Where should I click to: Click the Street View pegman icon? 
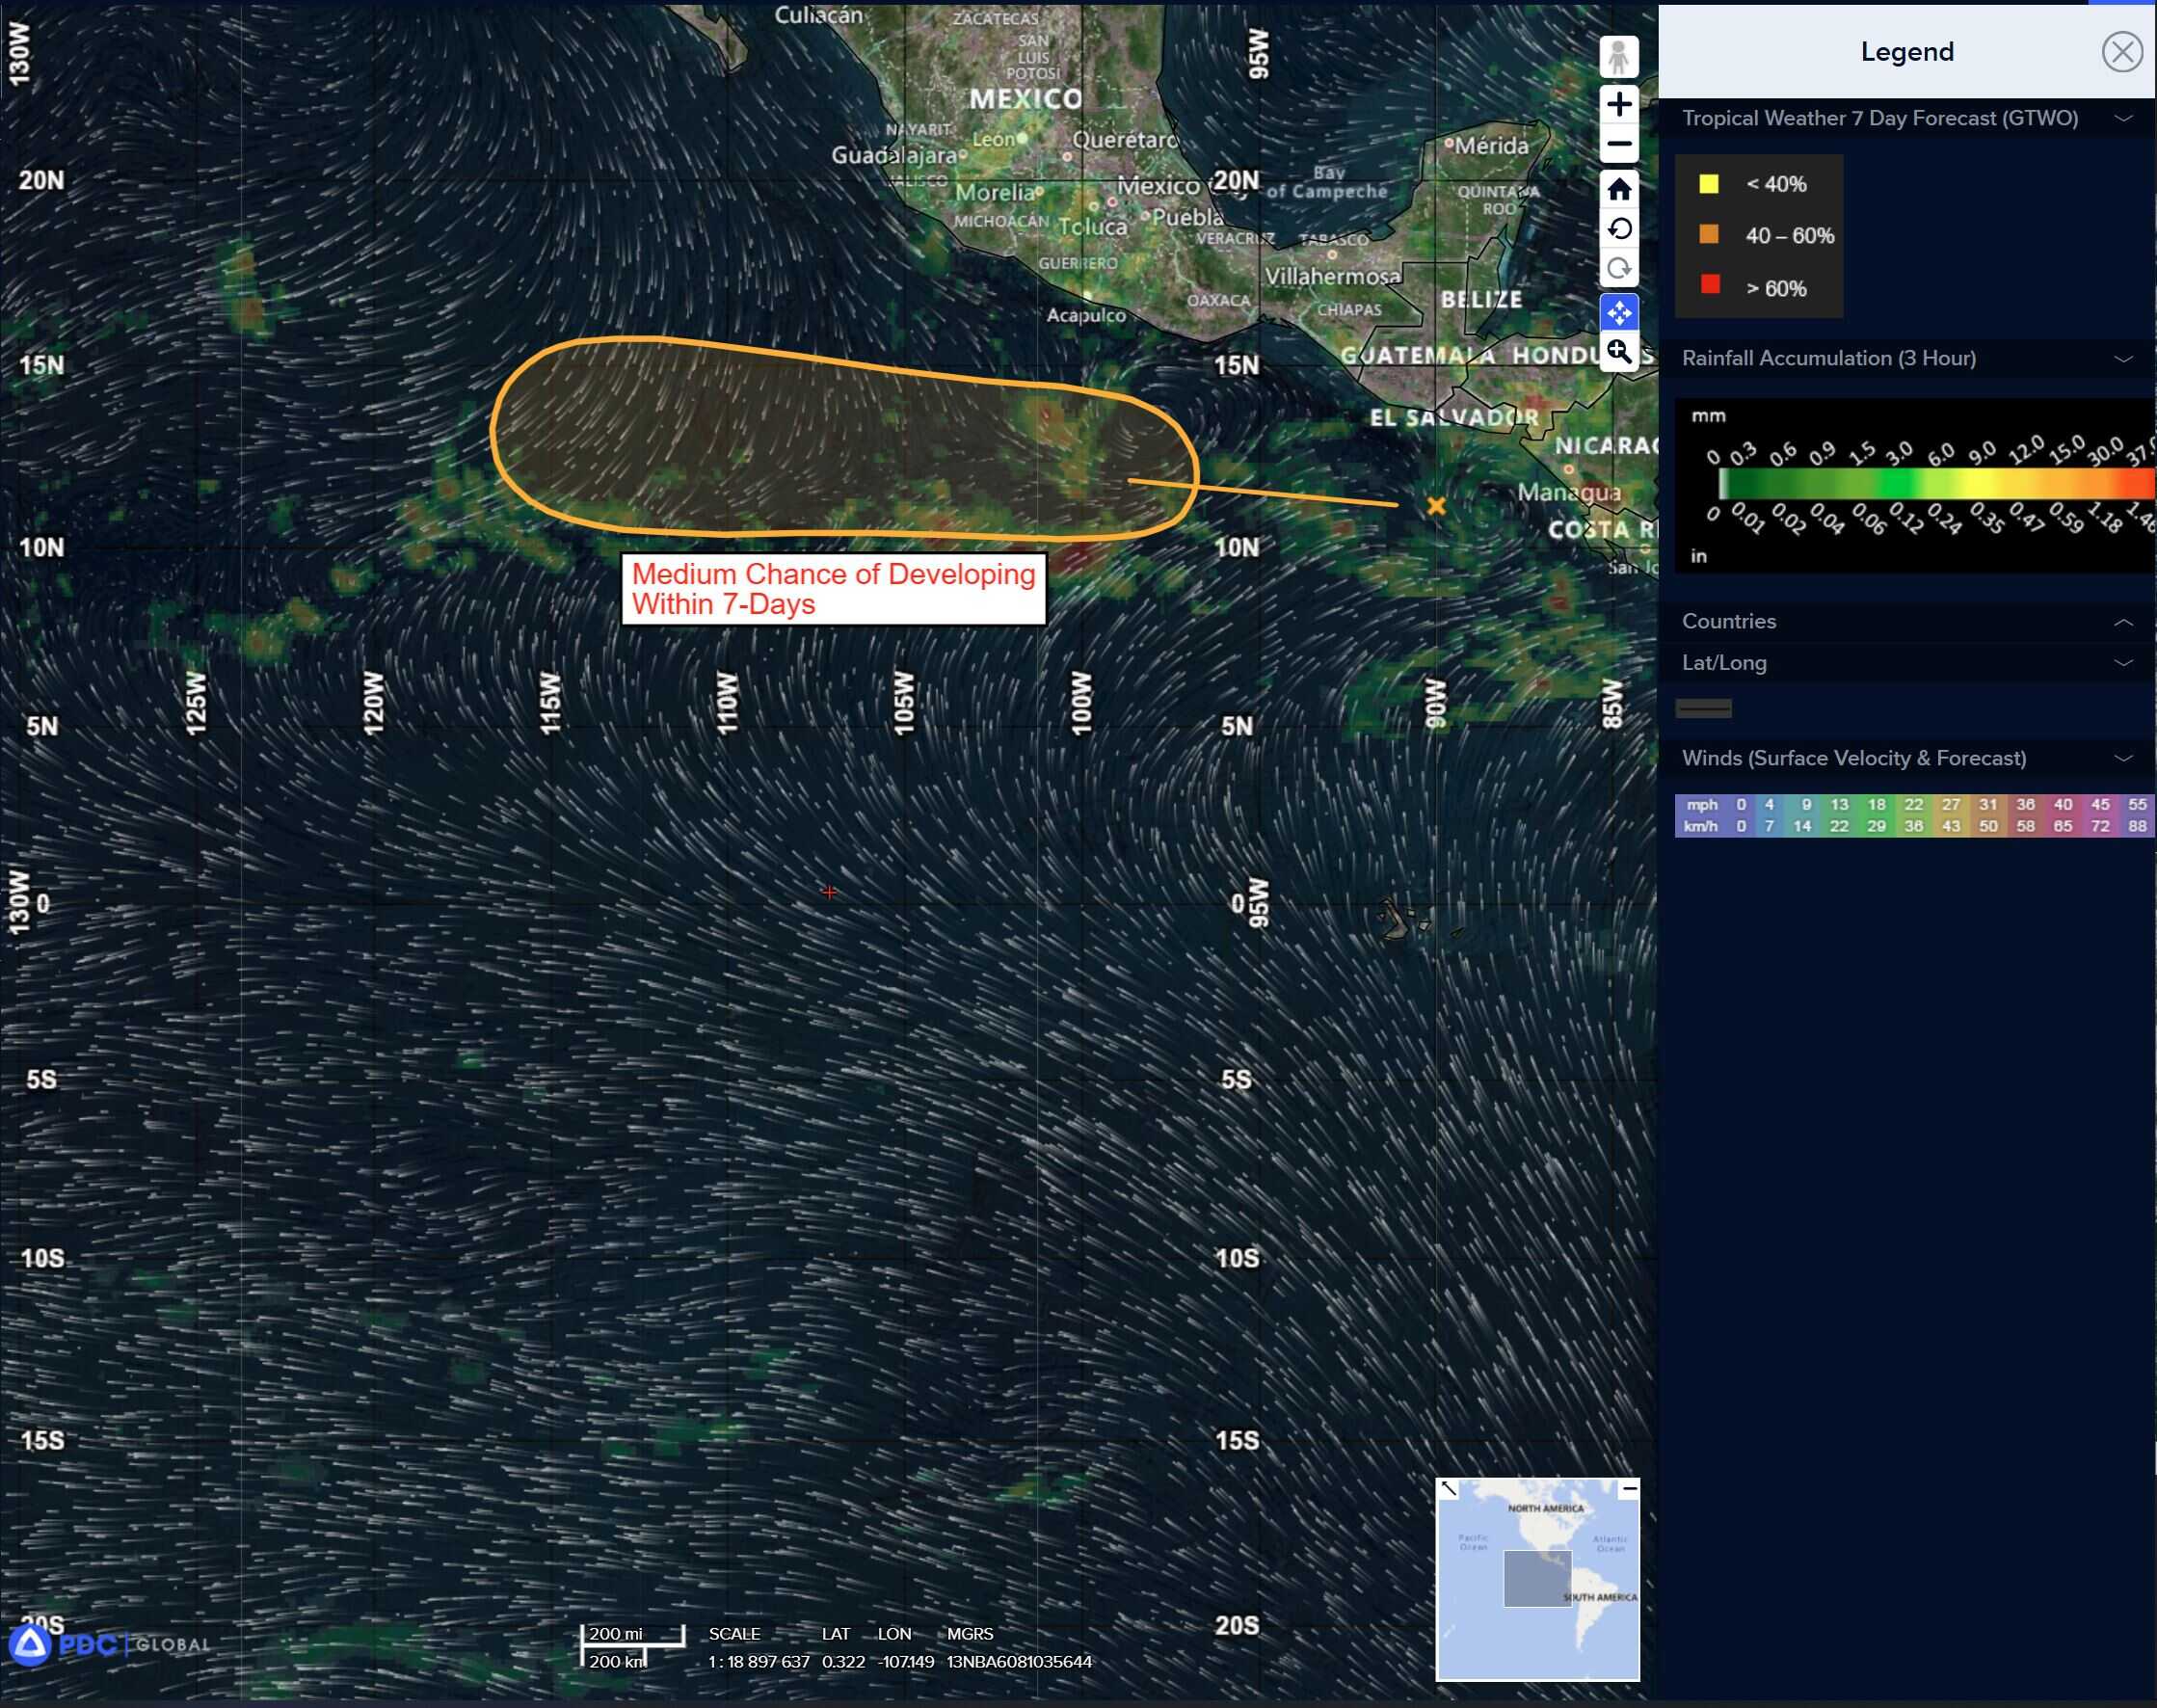point(1618,57)
